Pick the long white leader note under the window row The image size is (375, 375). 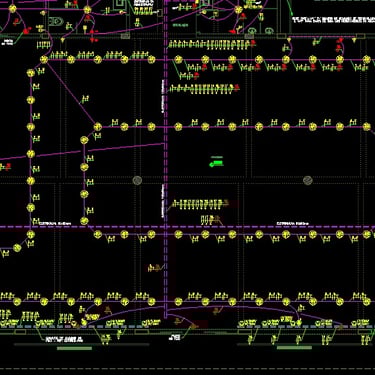(64, 339)
